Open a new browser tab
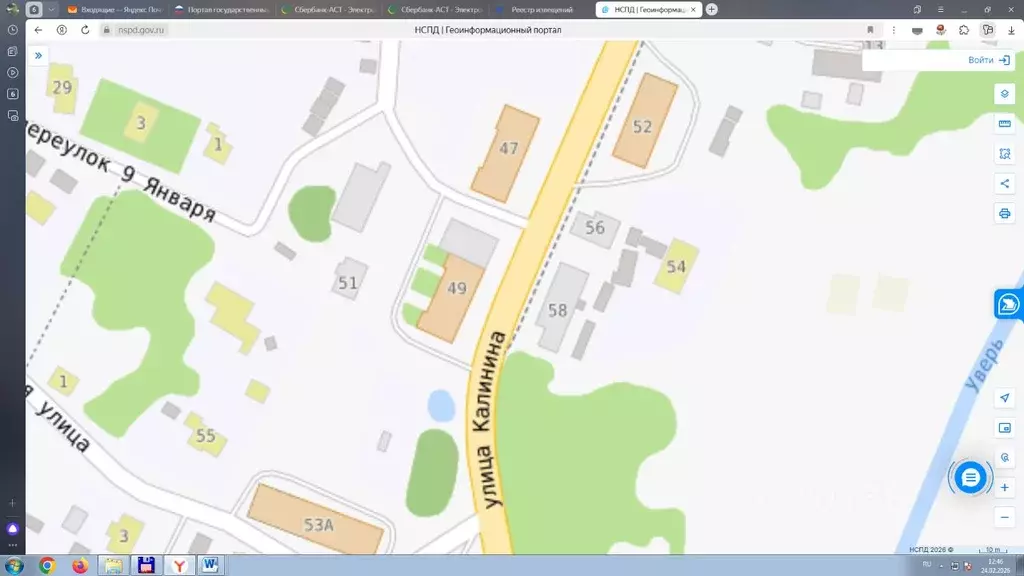Screen dimensions: 1024x576 coord(711,9)
